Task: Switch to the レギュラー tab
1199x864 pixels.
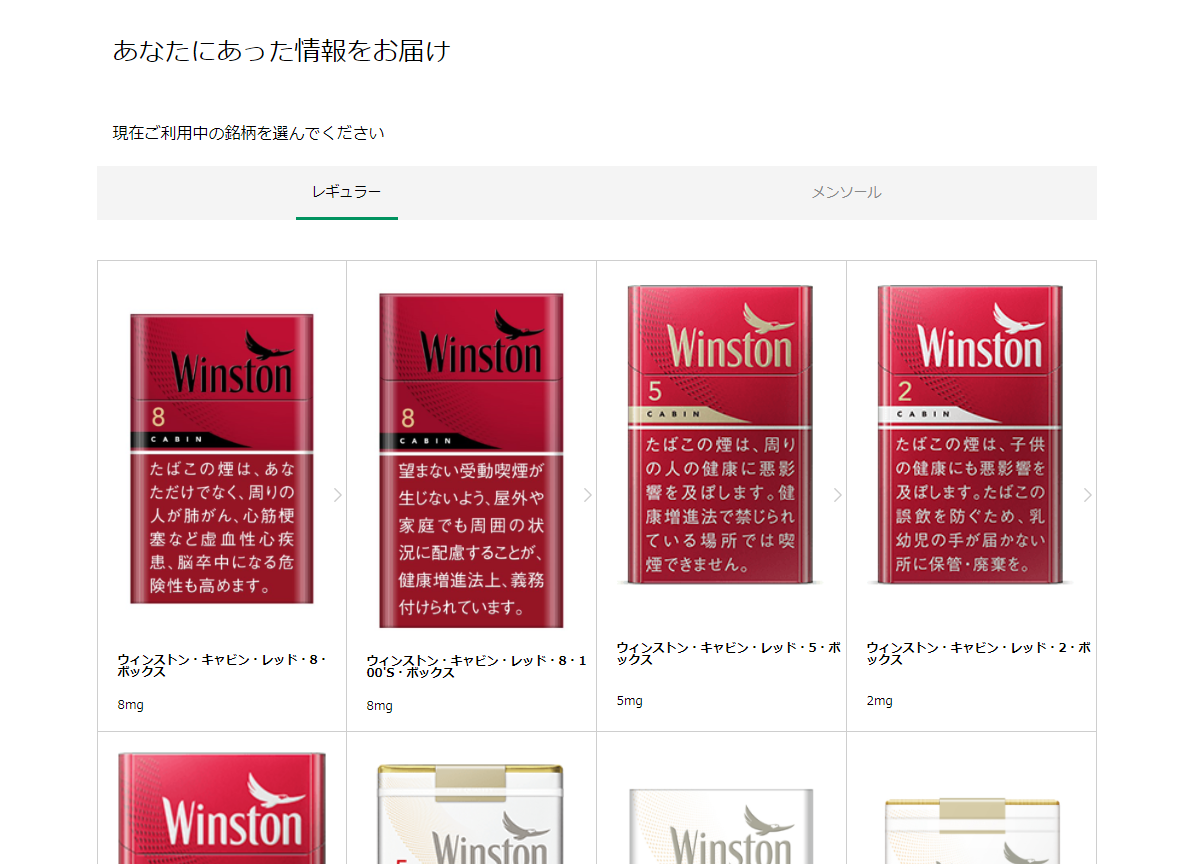Action: [x=346, y=193]
